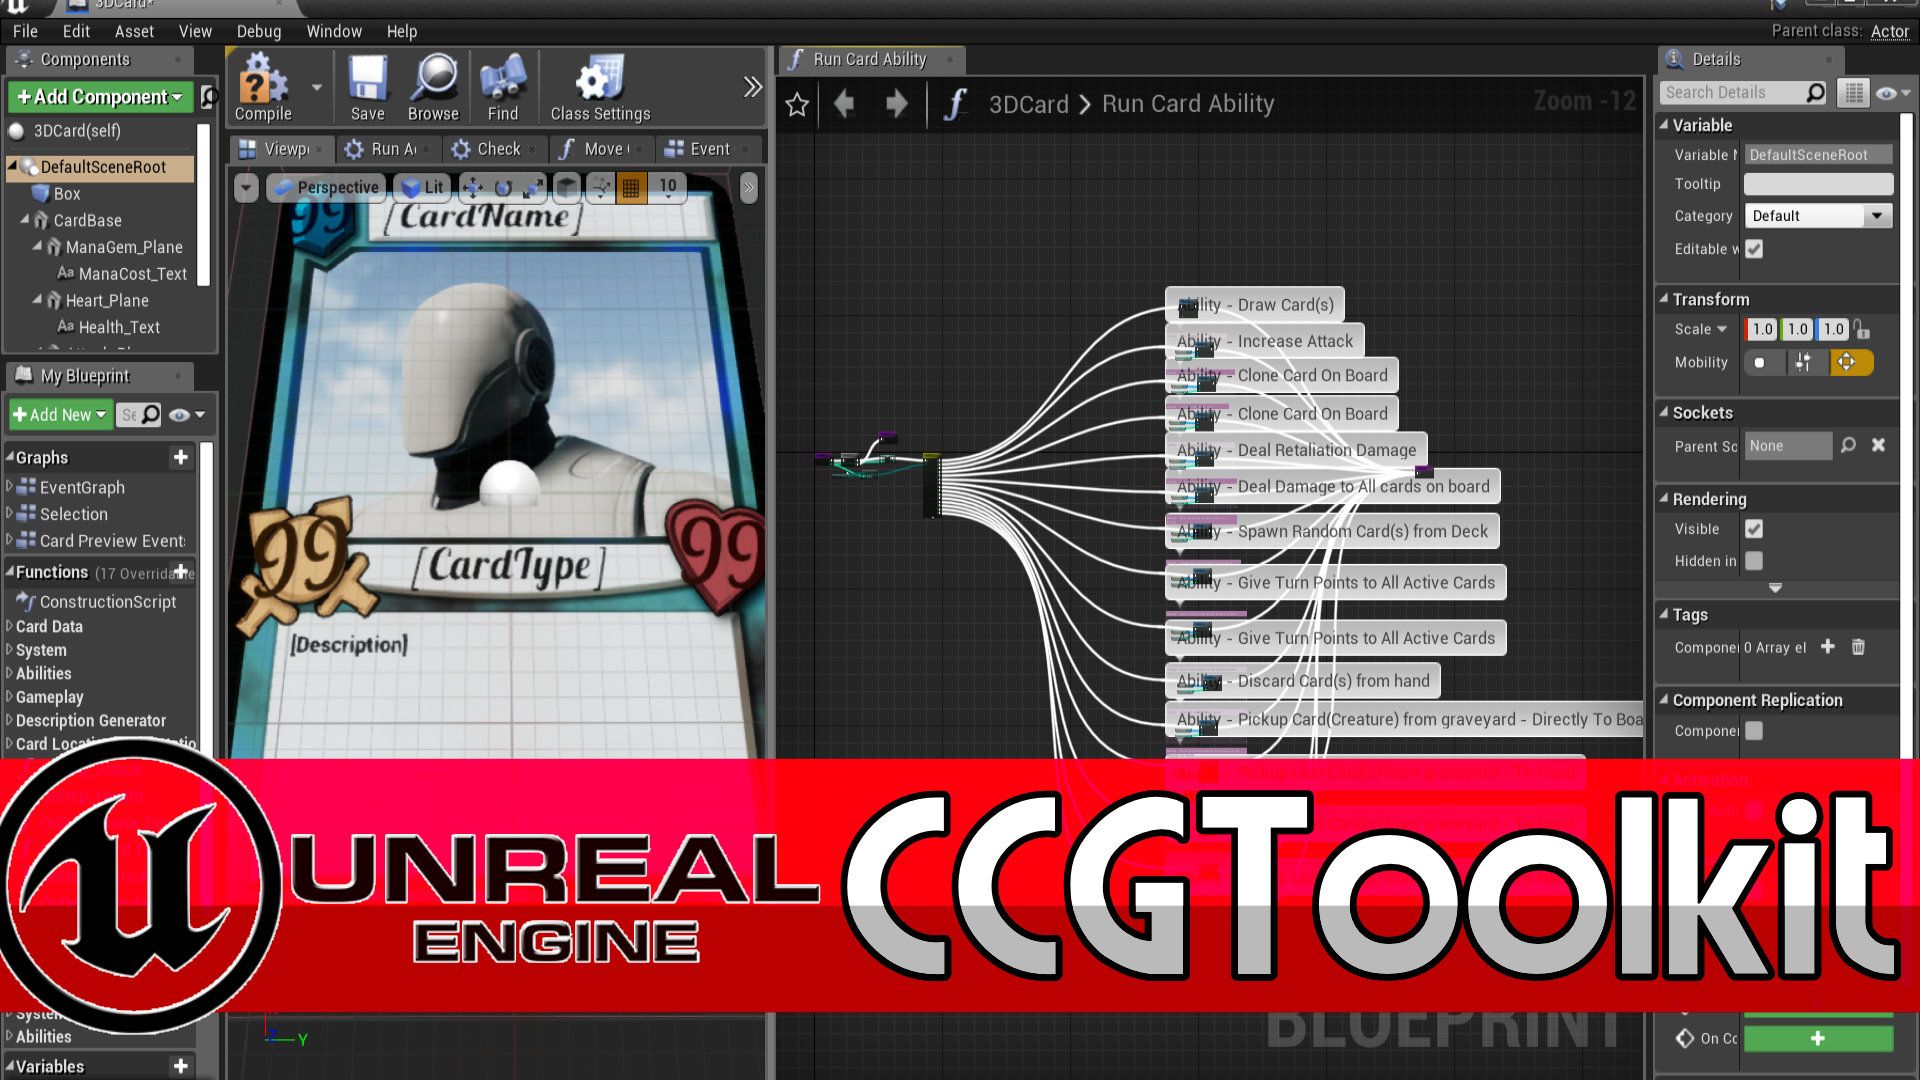Open the Perspective viewport dropdown

(x=326, y=187)
